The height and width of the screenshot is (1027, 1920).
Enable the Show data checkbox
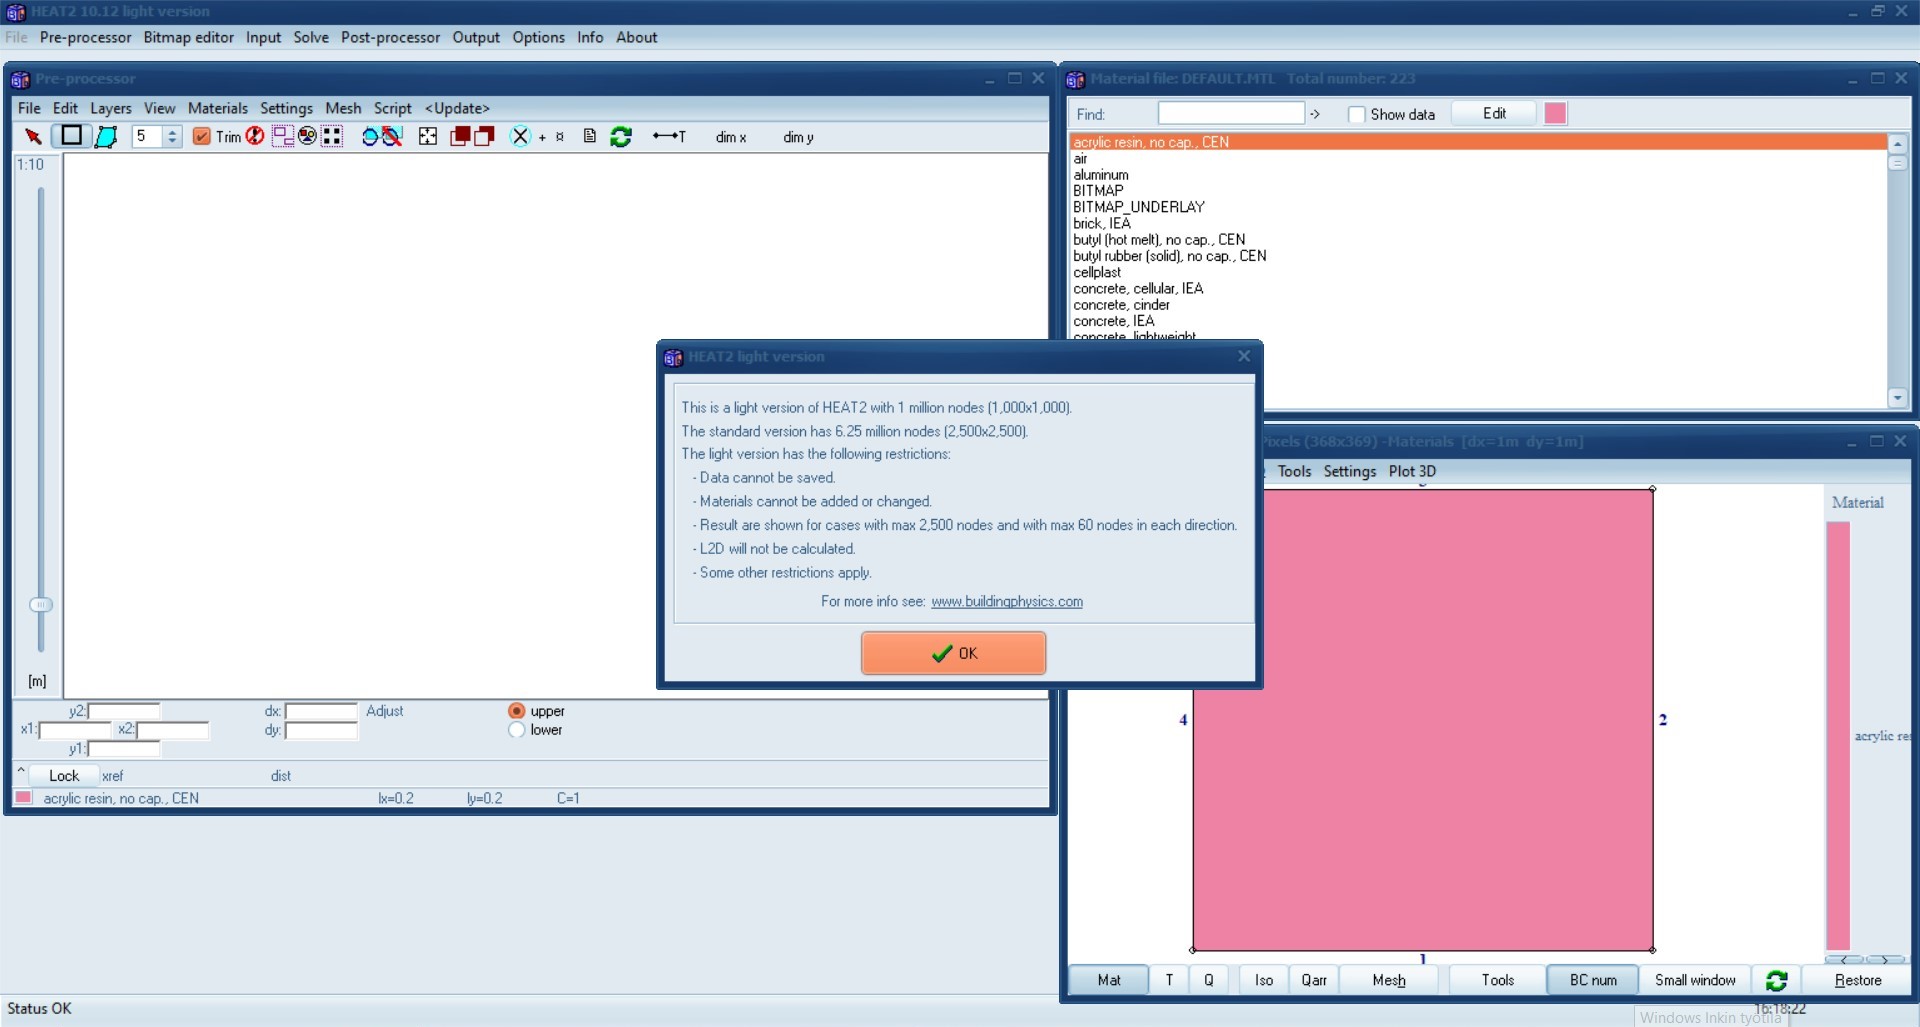pos(1357,115)
